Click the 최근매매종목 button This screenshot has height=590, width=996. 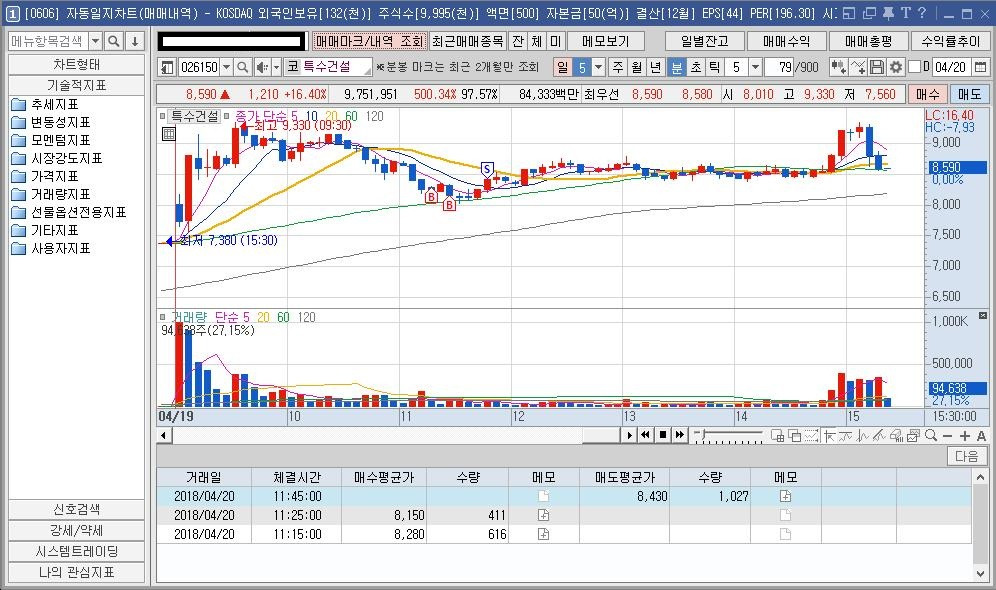468,41
